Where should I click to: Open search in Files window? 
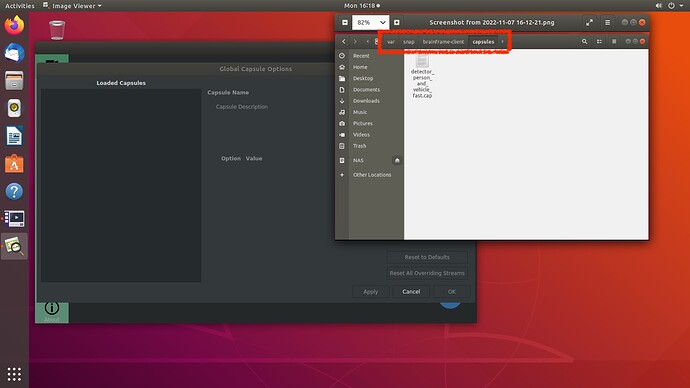584,41
